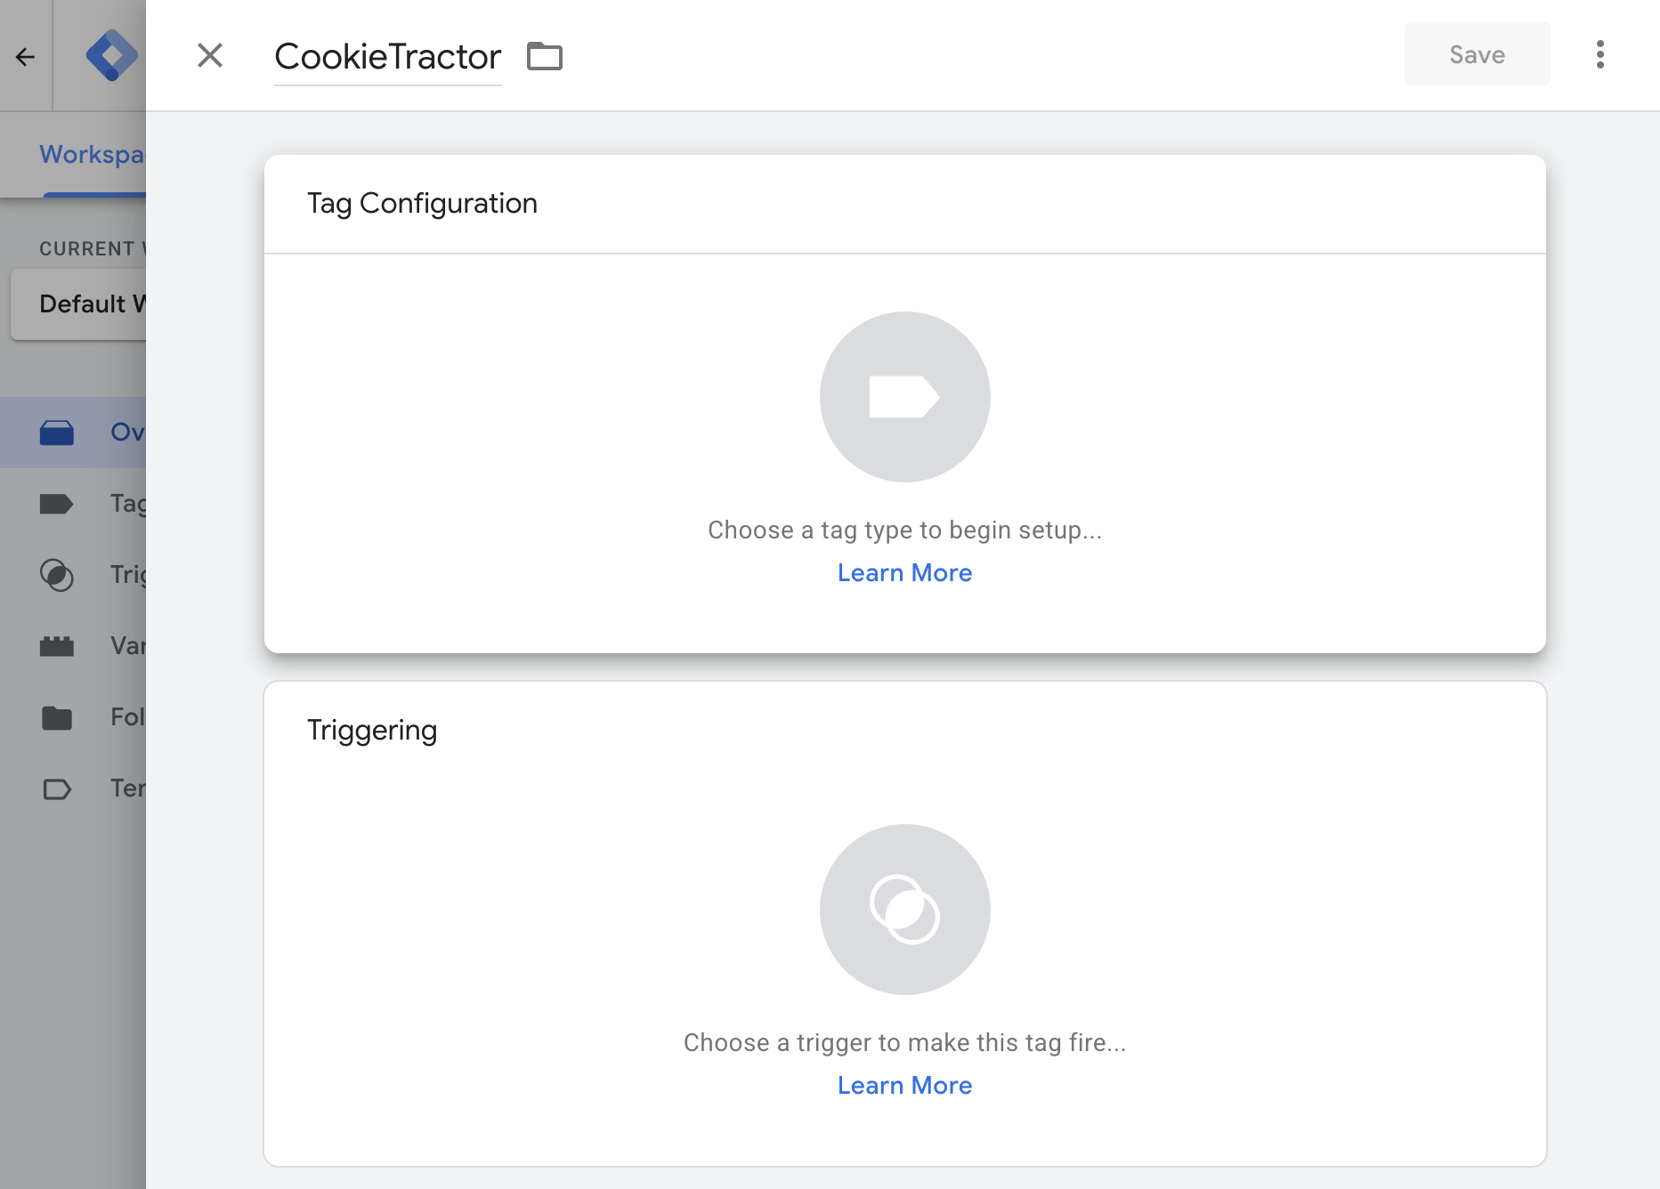
Task: Open the three-dot more actions menu
Action: 1600,55
